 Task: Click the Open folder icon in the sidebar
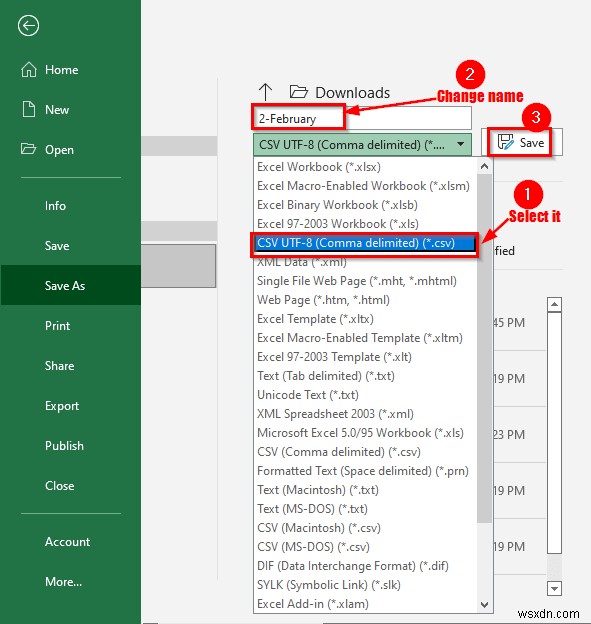point(28,149)
